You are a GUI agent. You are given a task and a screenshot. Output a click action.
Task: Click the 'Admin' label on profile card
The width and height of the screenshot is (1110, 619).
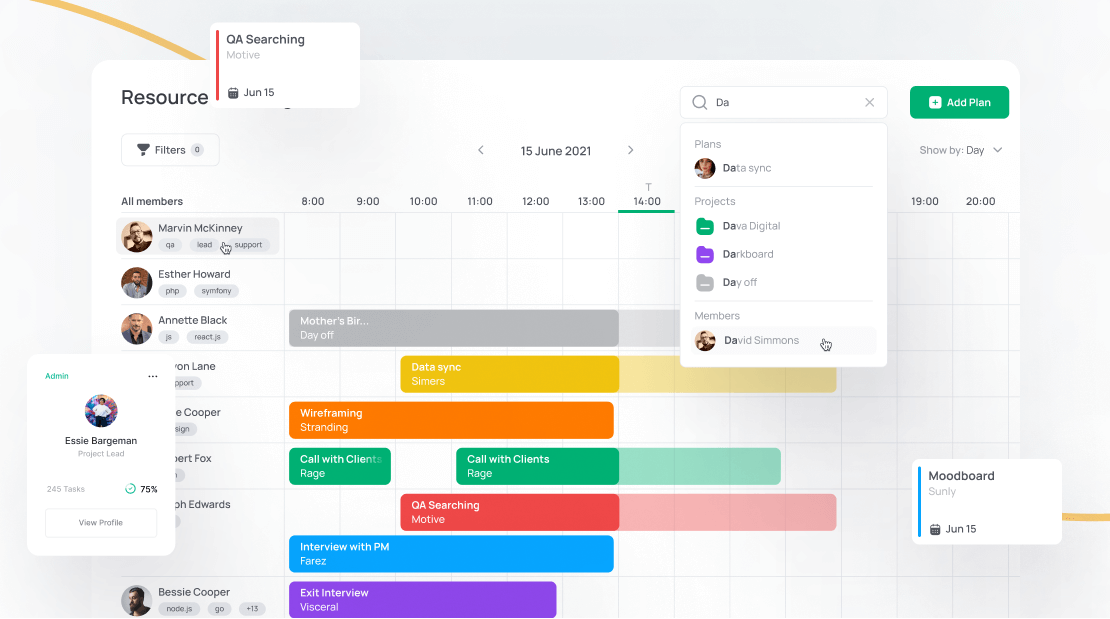coord(57,376)
